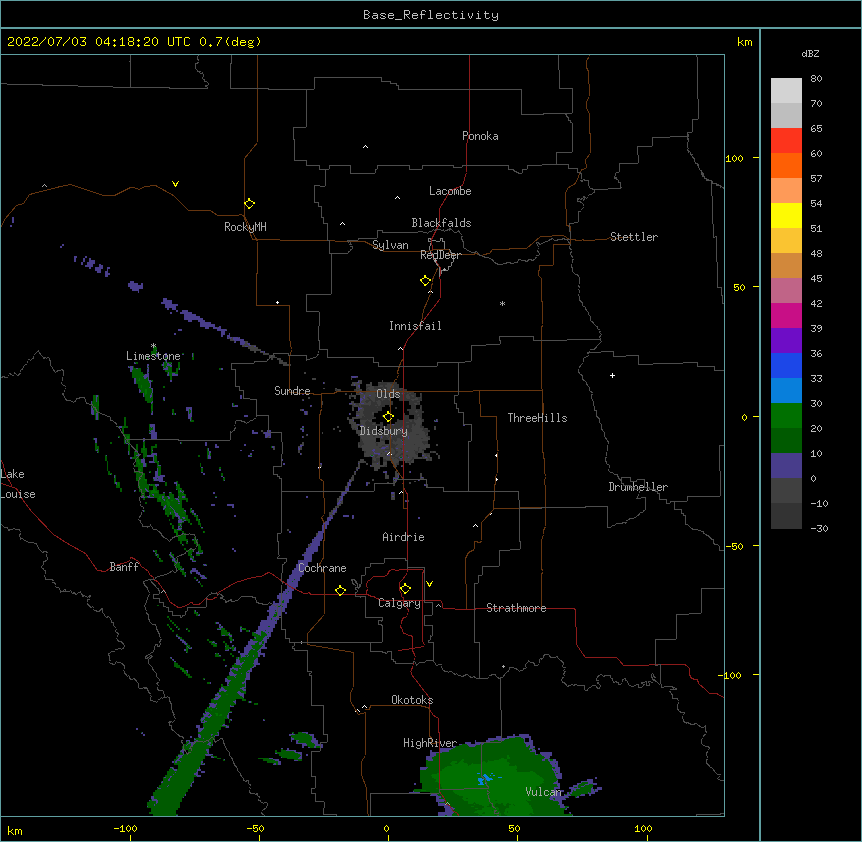The height and width of the screenshot is (842, 862).
Task: Click the HighRiver label
Action: point(430,743)
